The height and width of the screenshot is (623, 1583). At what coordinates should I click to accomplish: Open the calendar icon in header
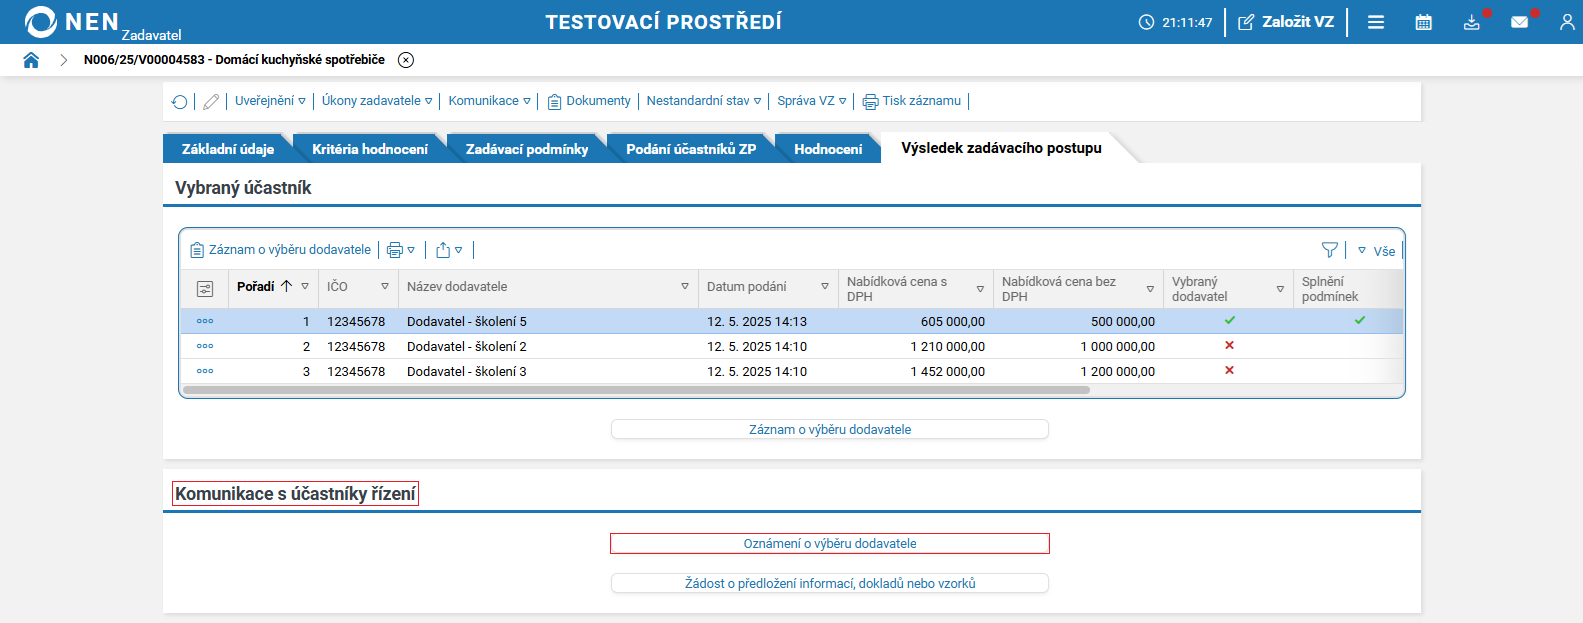point(1424,22)
